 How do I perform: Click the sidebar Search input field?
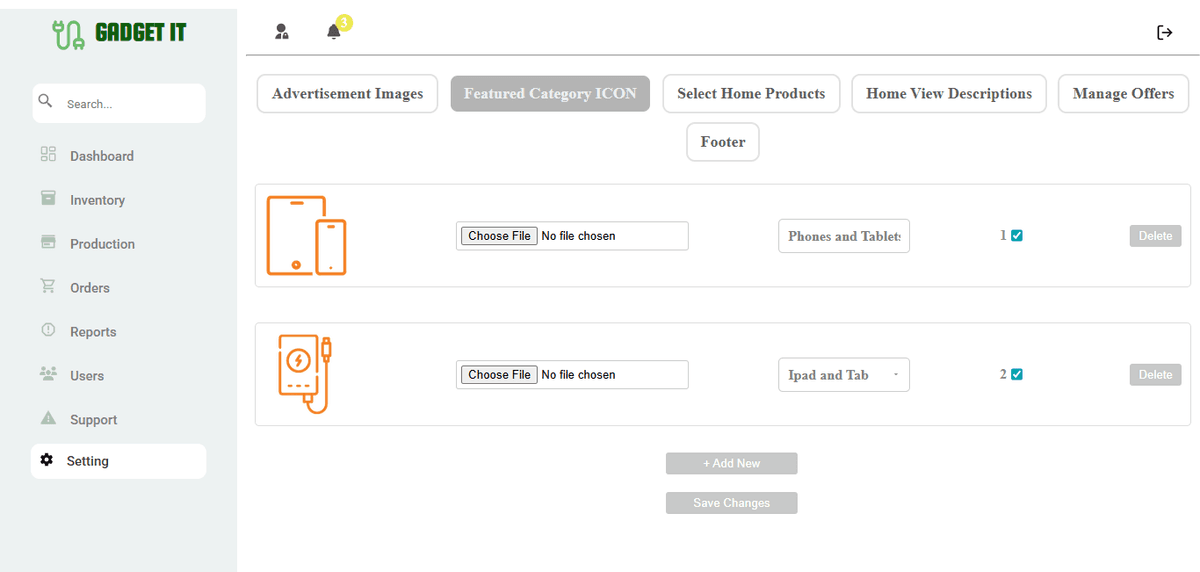(130, 104)
